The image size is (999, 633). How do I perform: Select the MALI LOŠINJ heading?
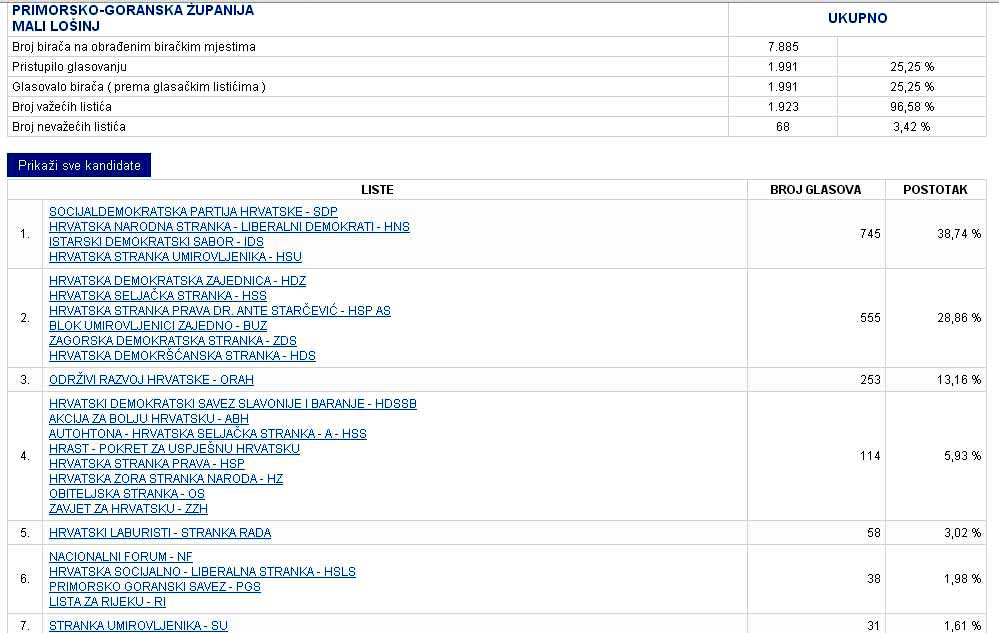pyautogui.click(x=56, y=27)
